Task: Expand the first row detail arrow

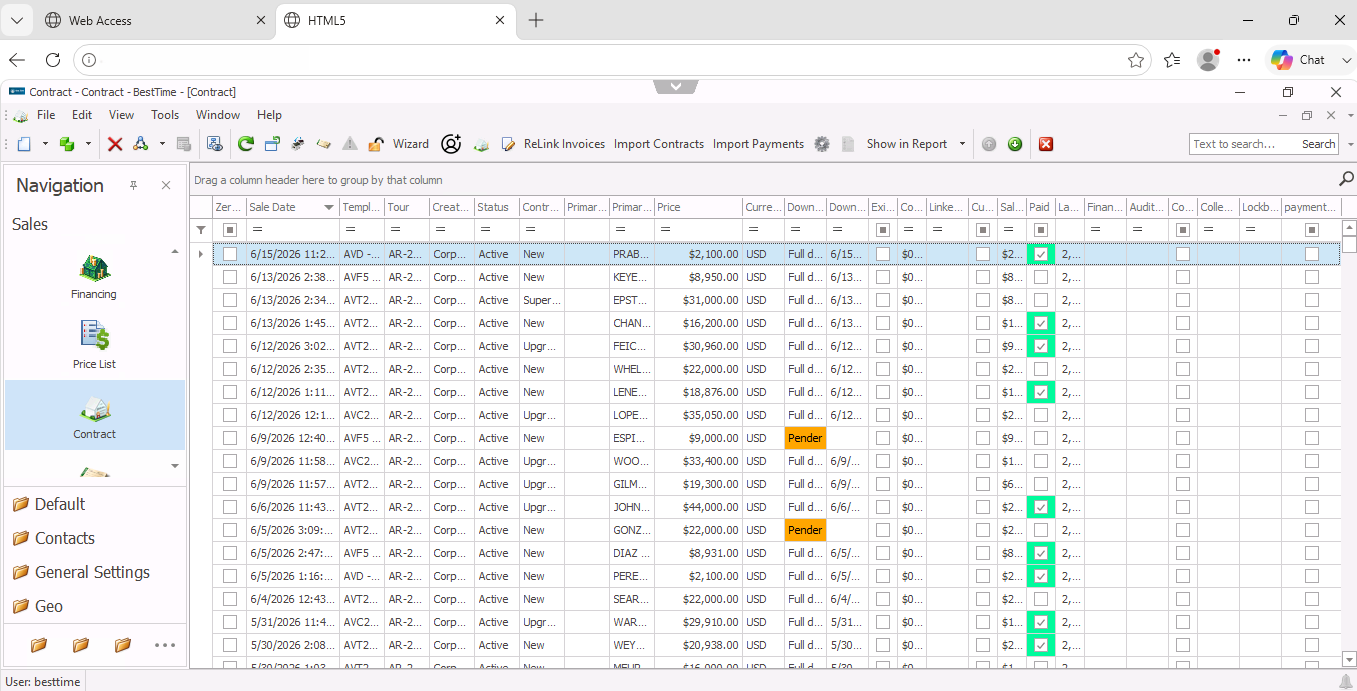Action: [x=201, y=254]
